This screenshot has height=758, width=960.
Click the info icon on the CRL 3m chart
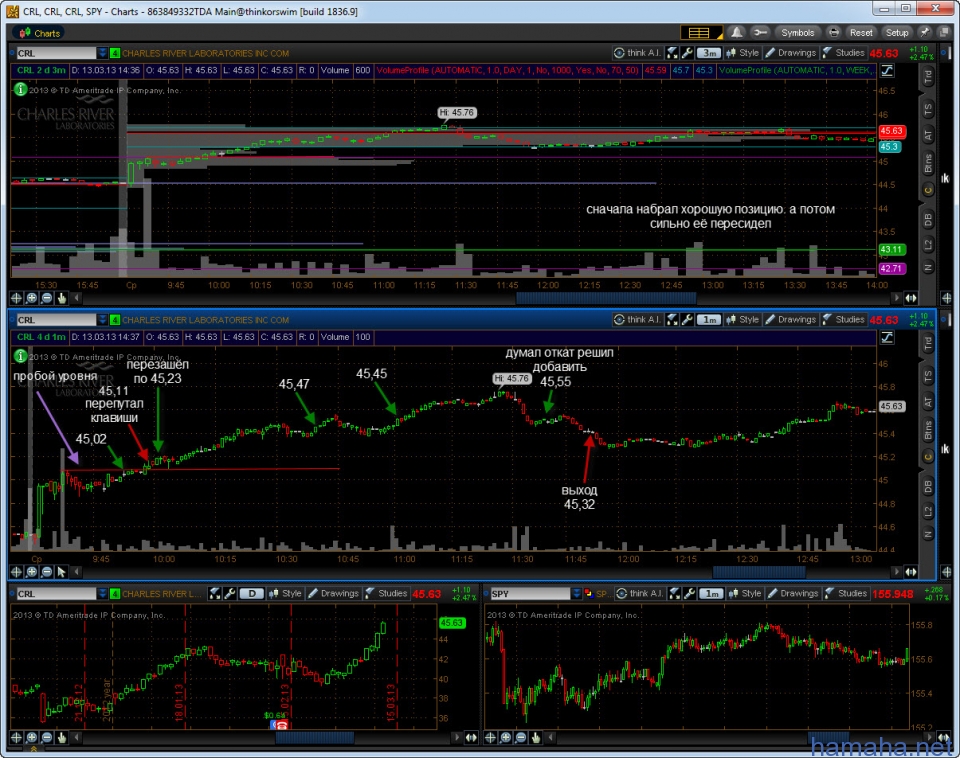(20, 89)
